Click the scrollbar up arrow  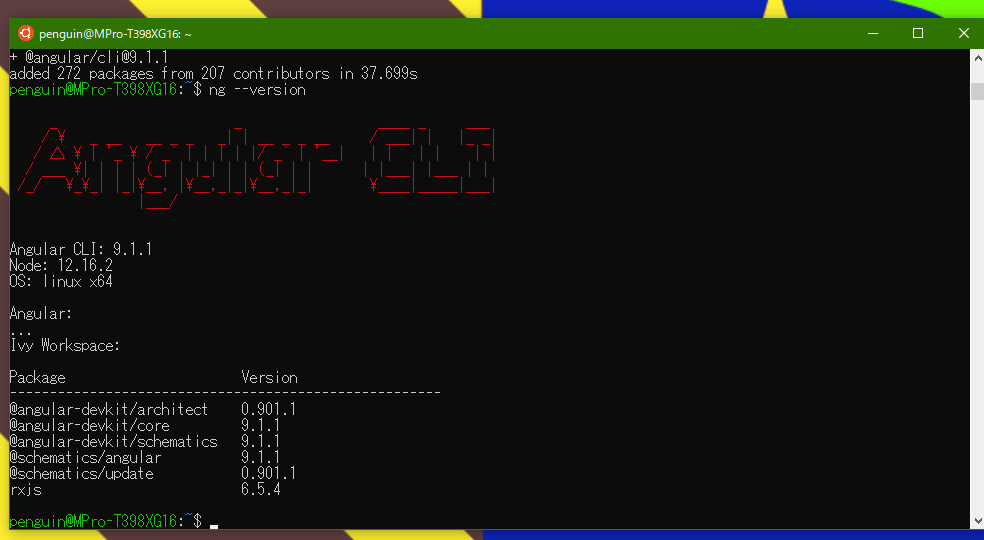tap(977, 58)
